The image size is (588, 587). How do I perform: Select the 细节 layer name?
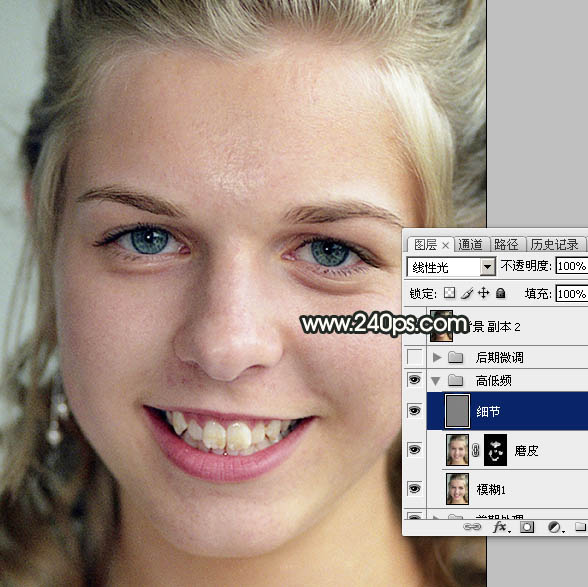pyautogui.click(x=488, y=411)
